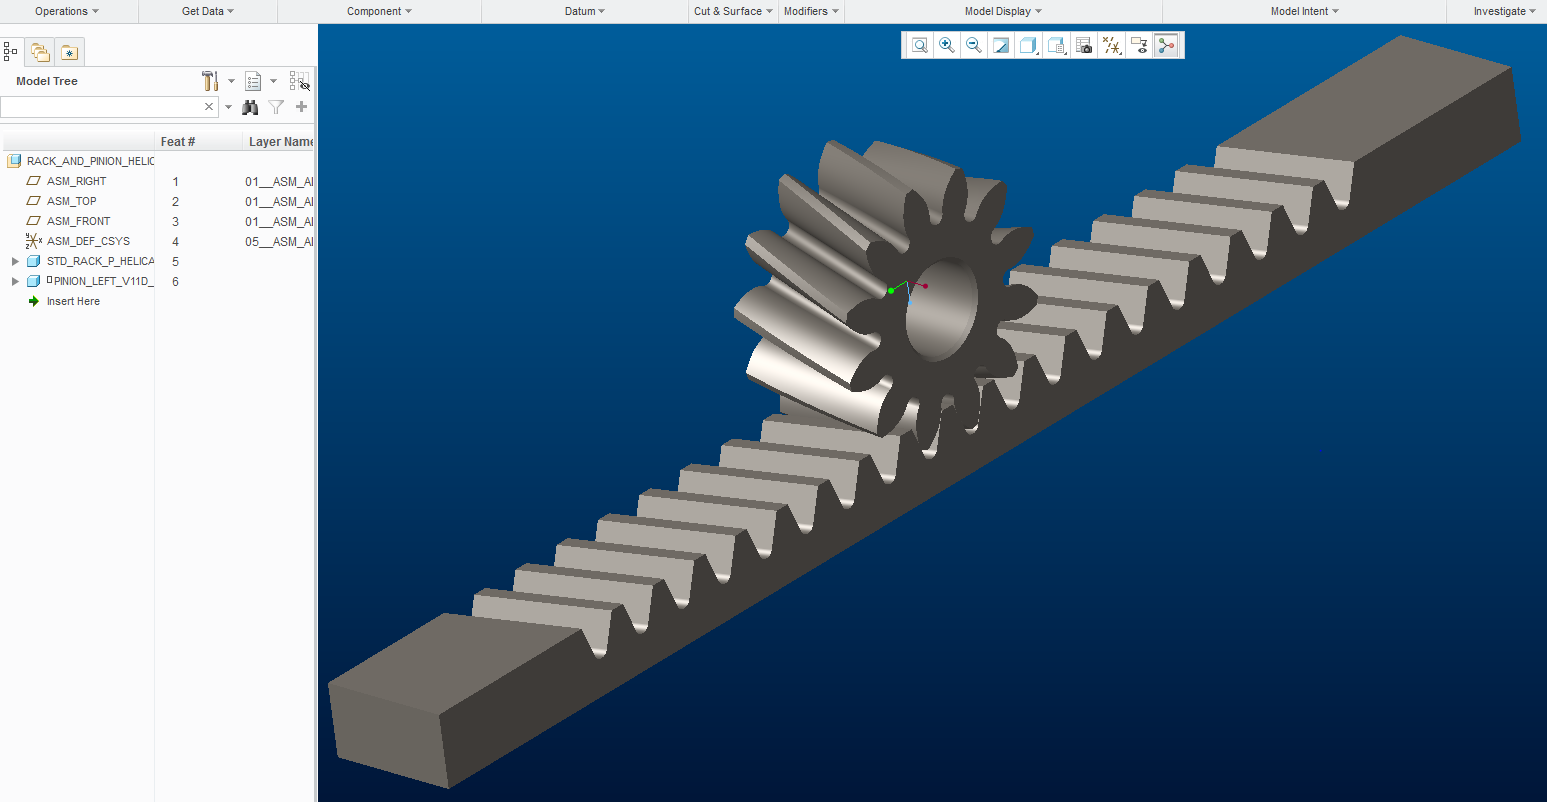Open the Model Display group dropdown
1547x802 pixels.
(x=1003, y=11)
